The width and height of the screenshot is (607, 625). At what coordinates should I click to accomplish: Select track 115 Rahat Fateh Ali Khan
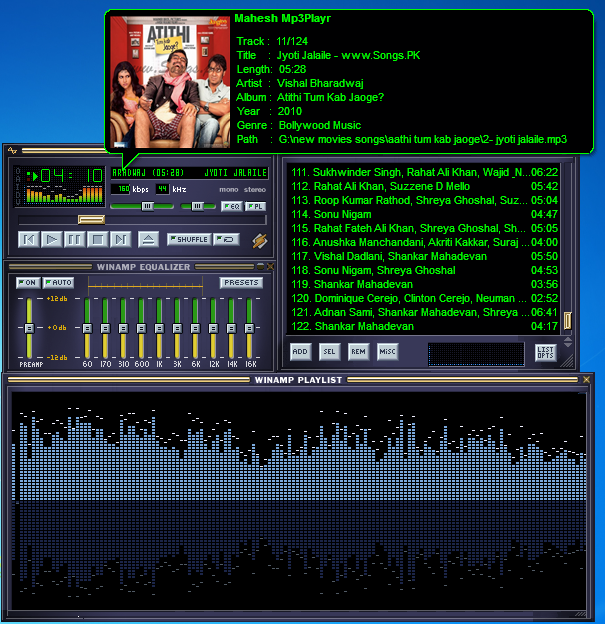tap(424, 228)
